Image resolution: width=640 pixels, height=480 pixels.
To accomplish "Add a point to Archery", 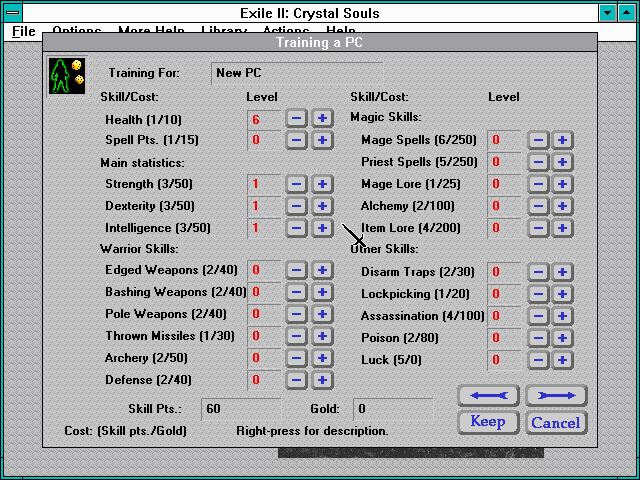I will pos(322,358).
